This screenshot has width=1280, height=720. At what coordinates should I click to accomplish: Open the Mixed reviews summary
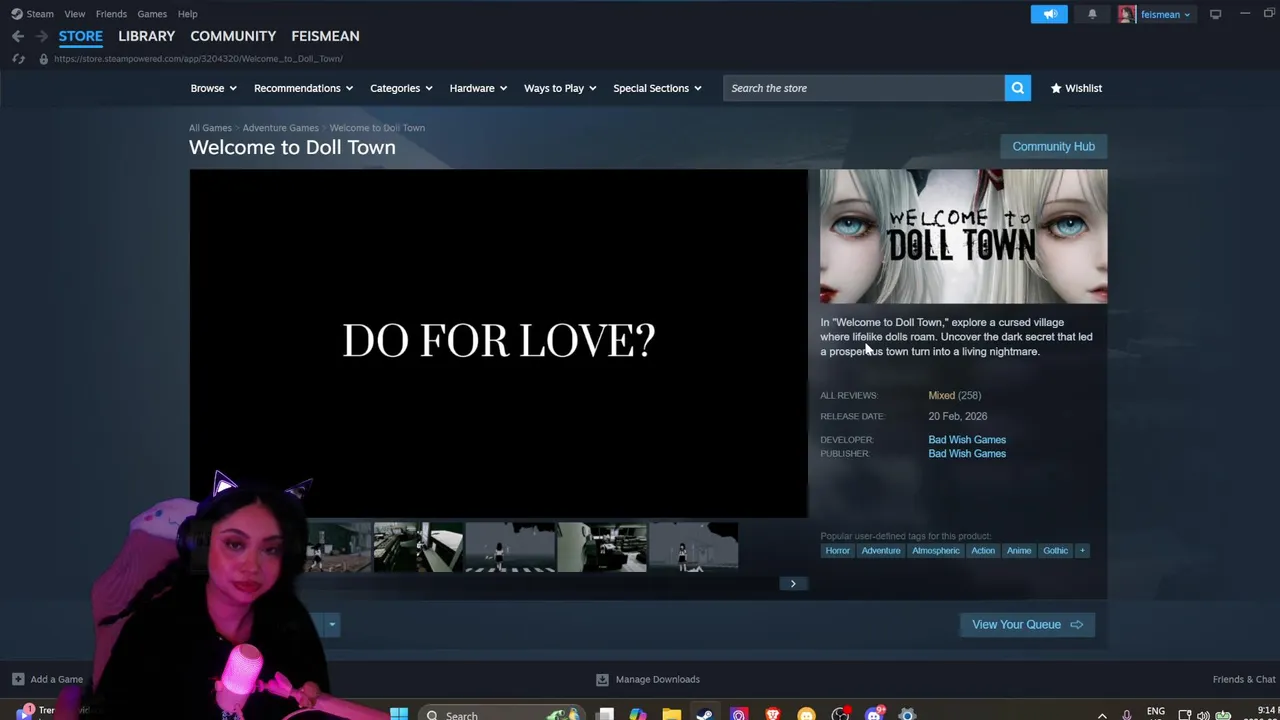click(x=941, y=395)
